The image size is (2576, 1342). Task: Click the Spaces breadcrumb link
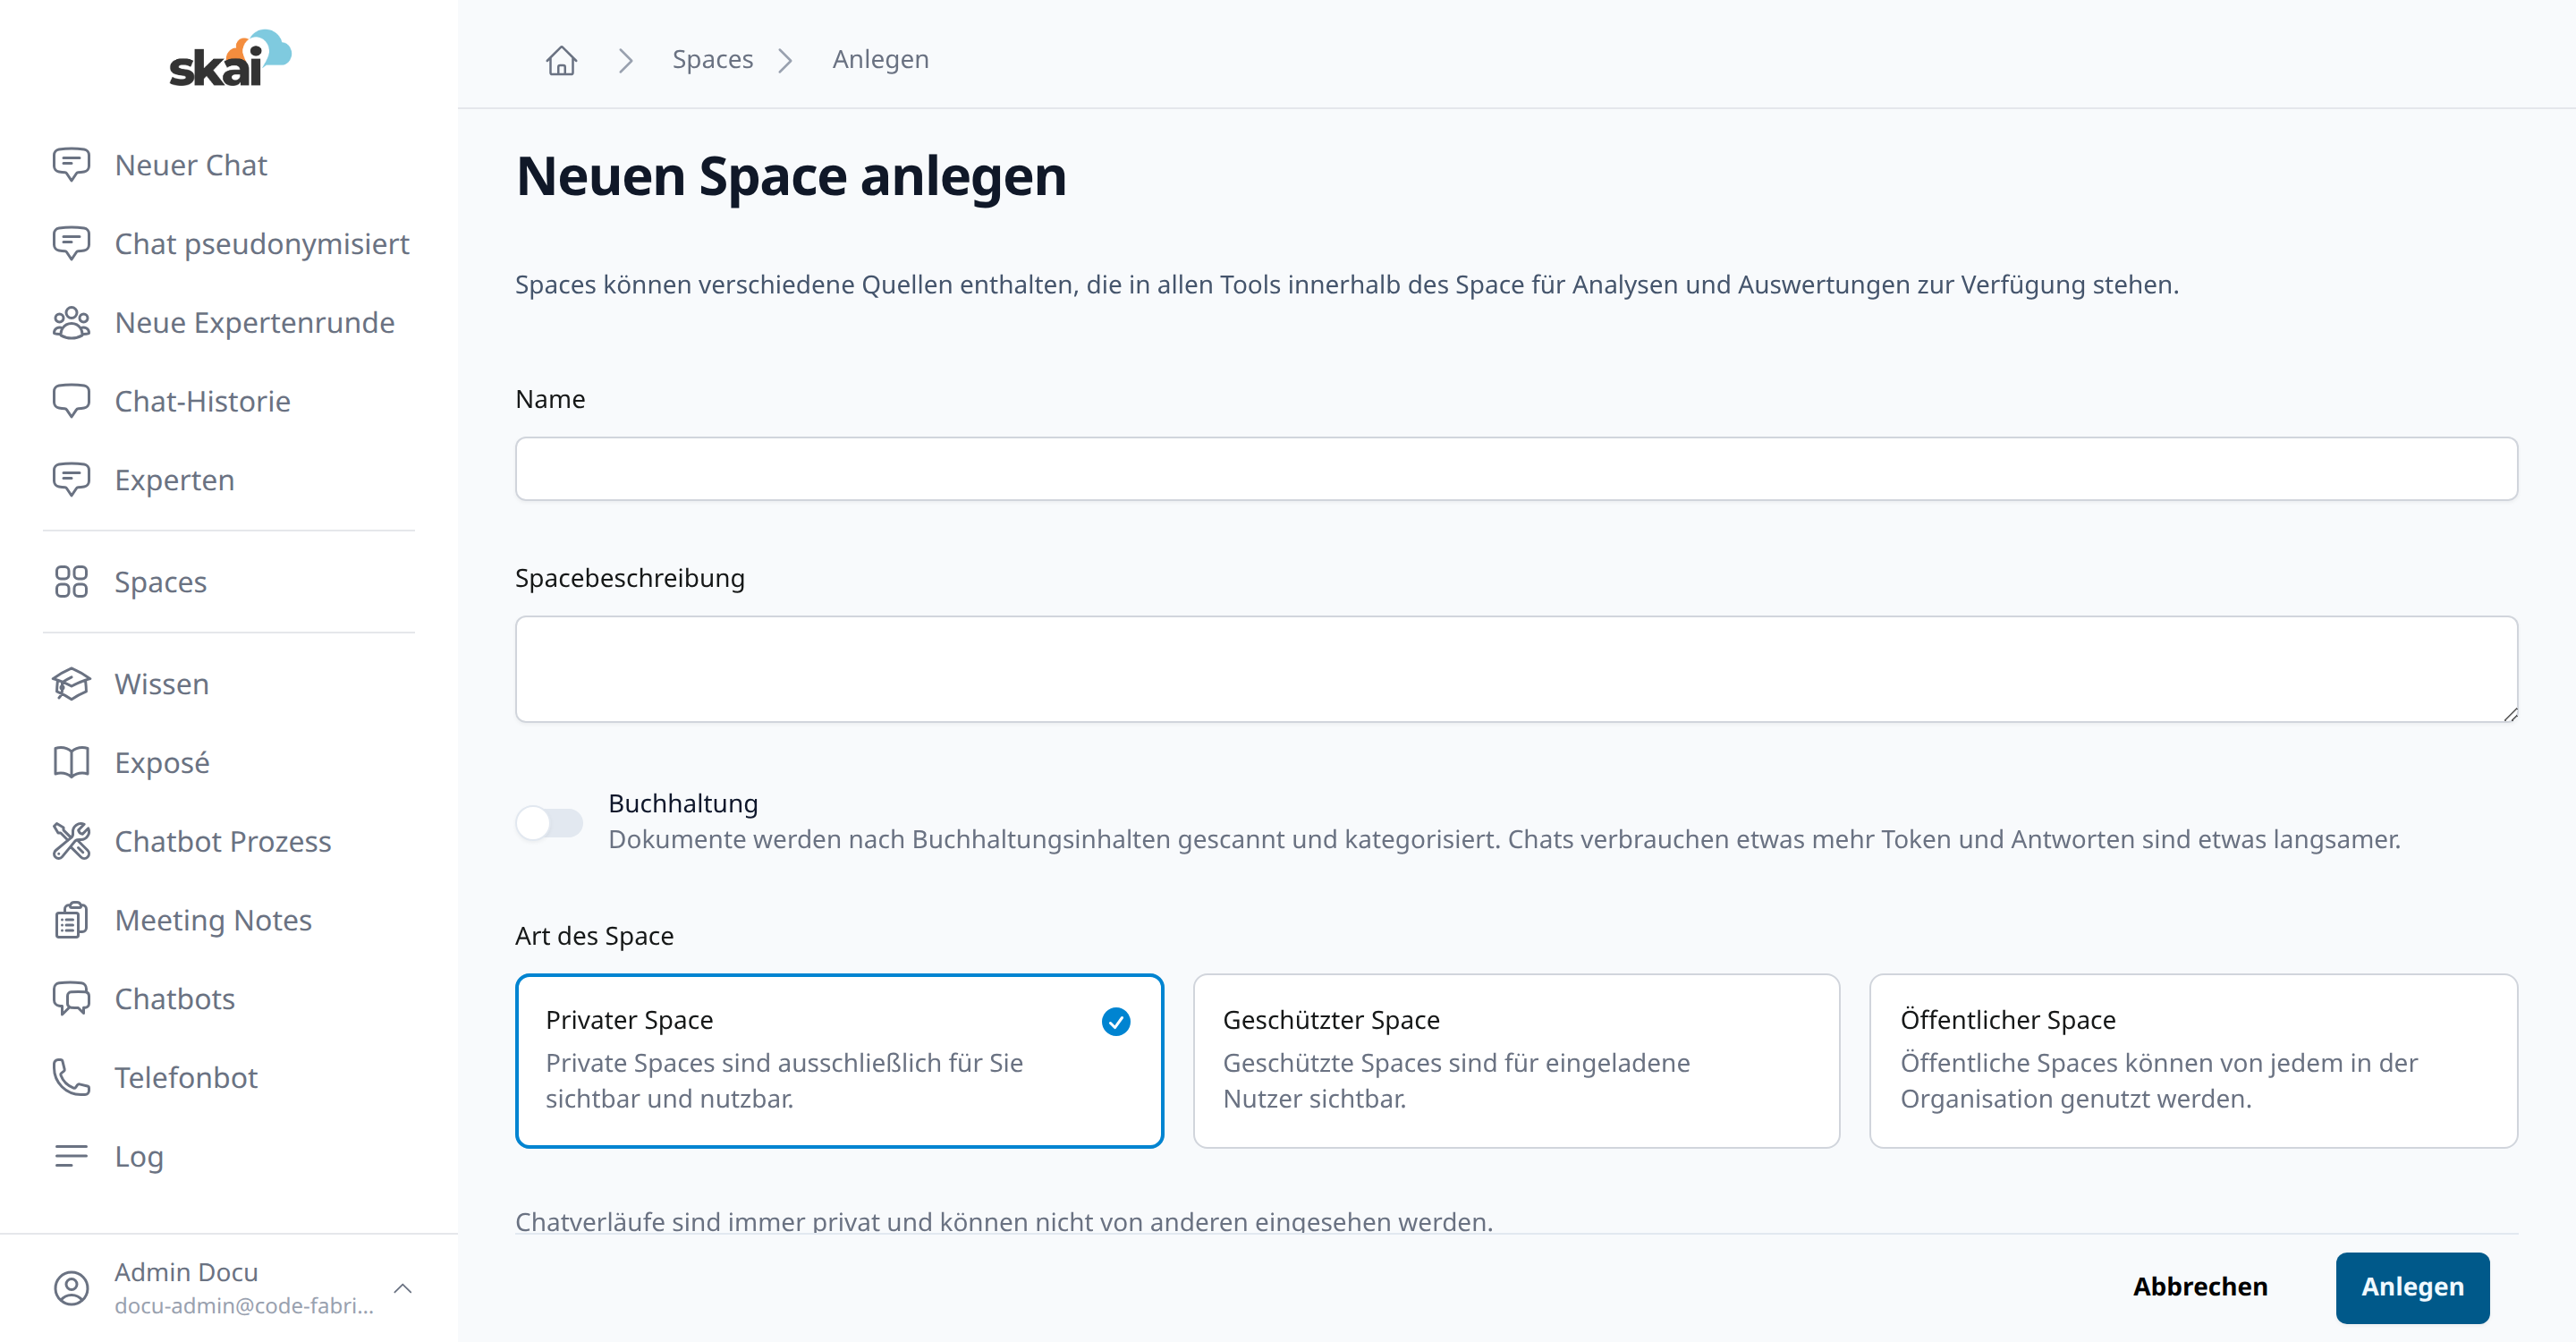[712, 60]
